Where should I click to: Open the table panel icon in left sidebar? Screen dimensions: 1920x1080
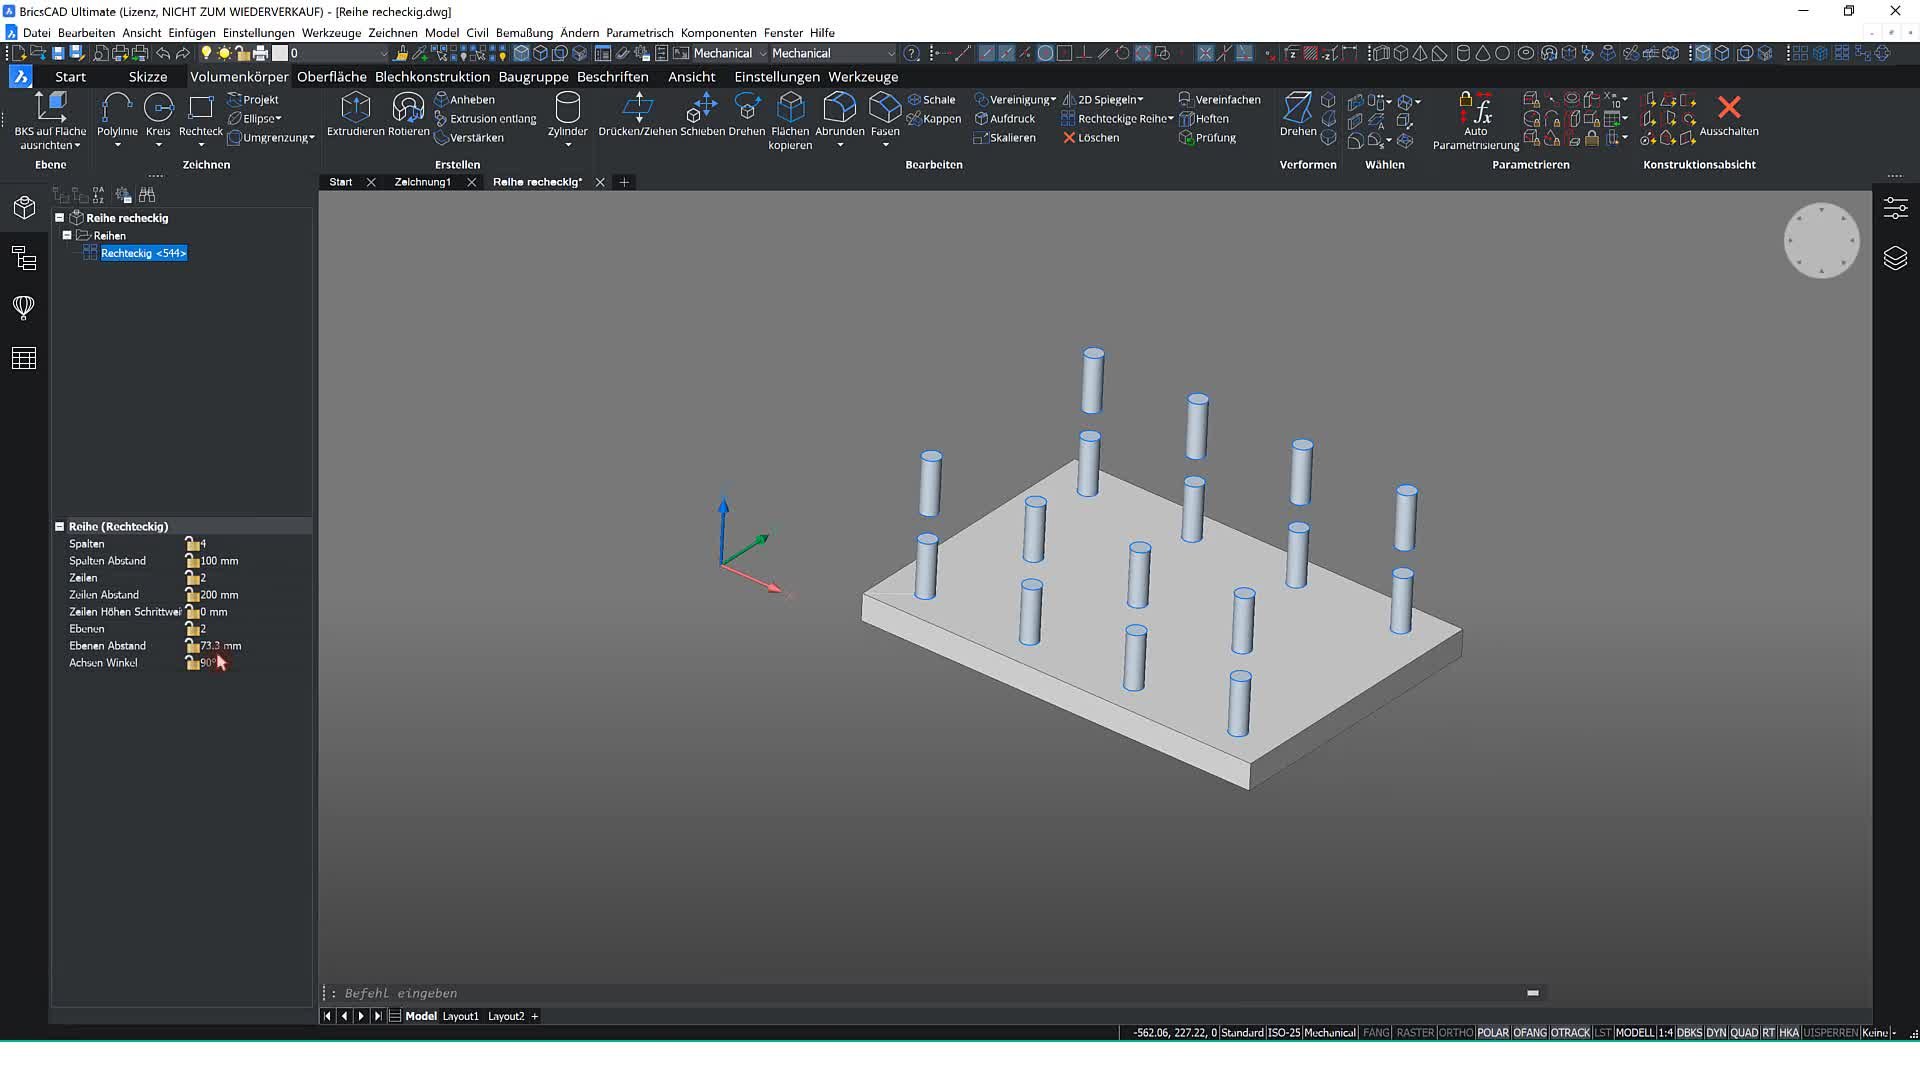pos(24,358)
